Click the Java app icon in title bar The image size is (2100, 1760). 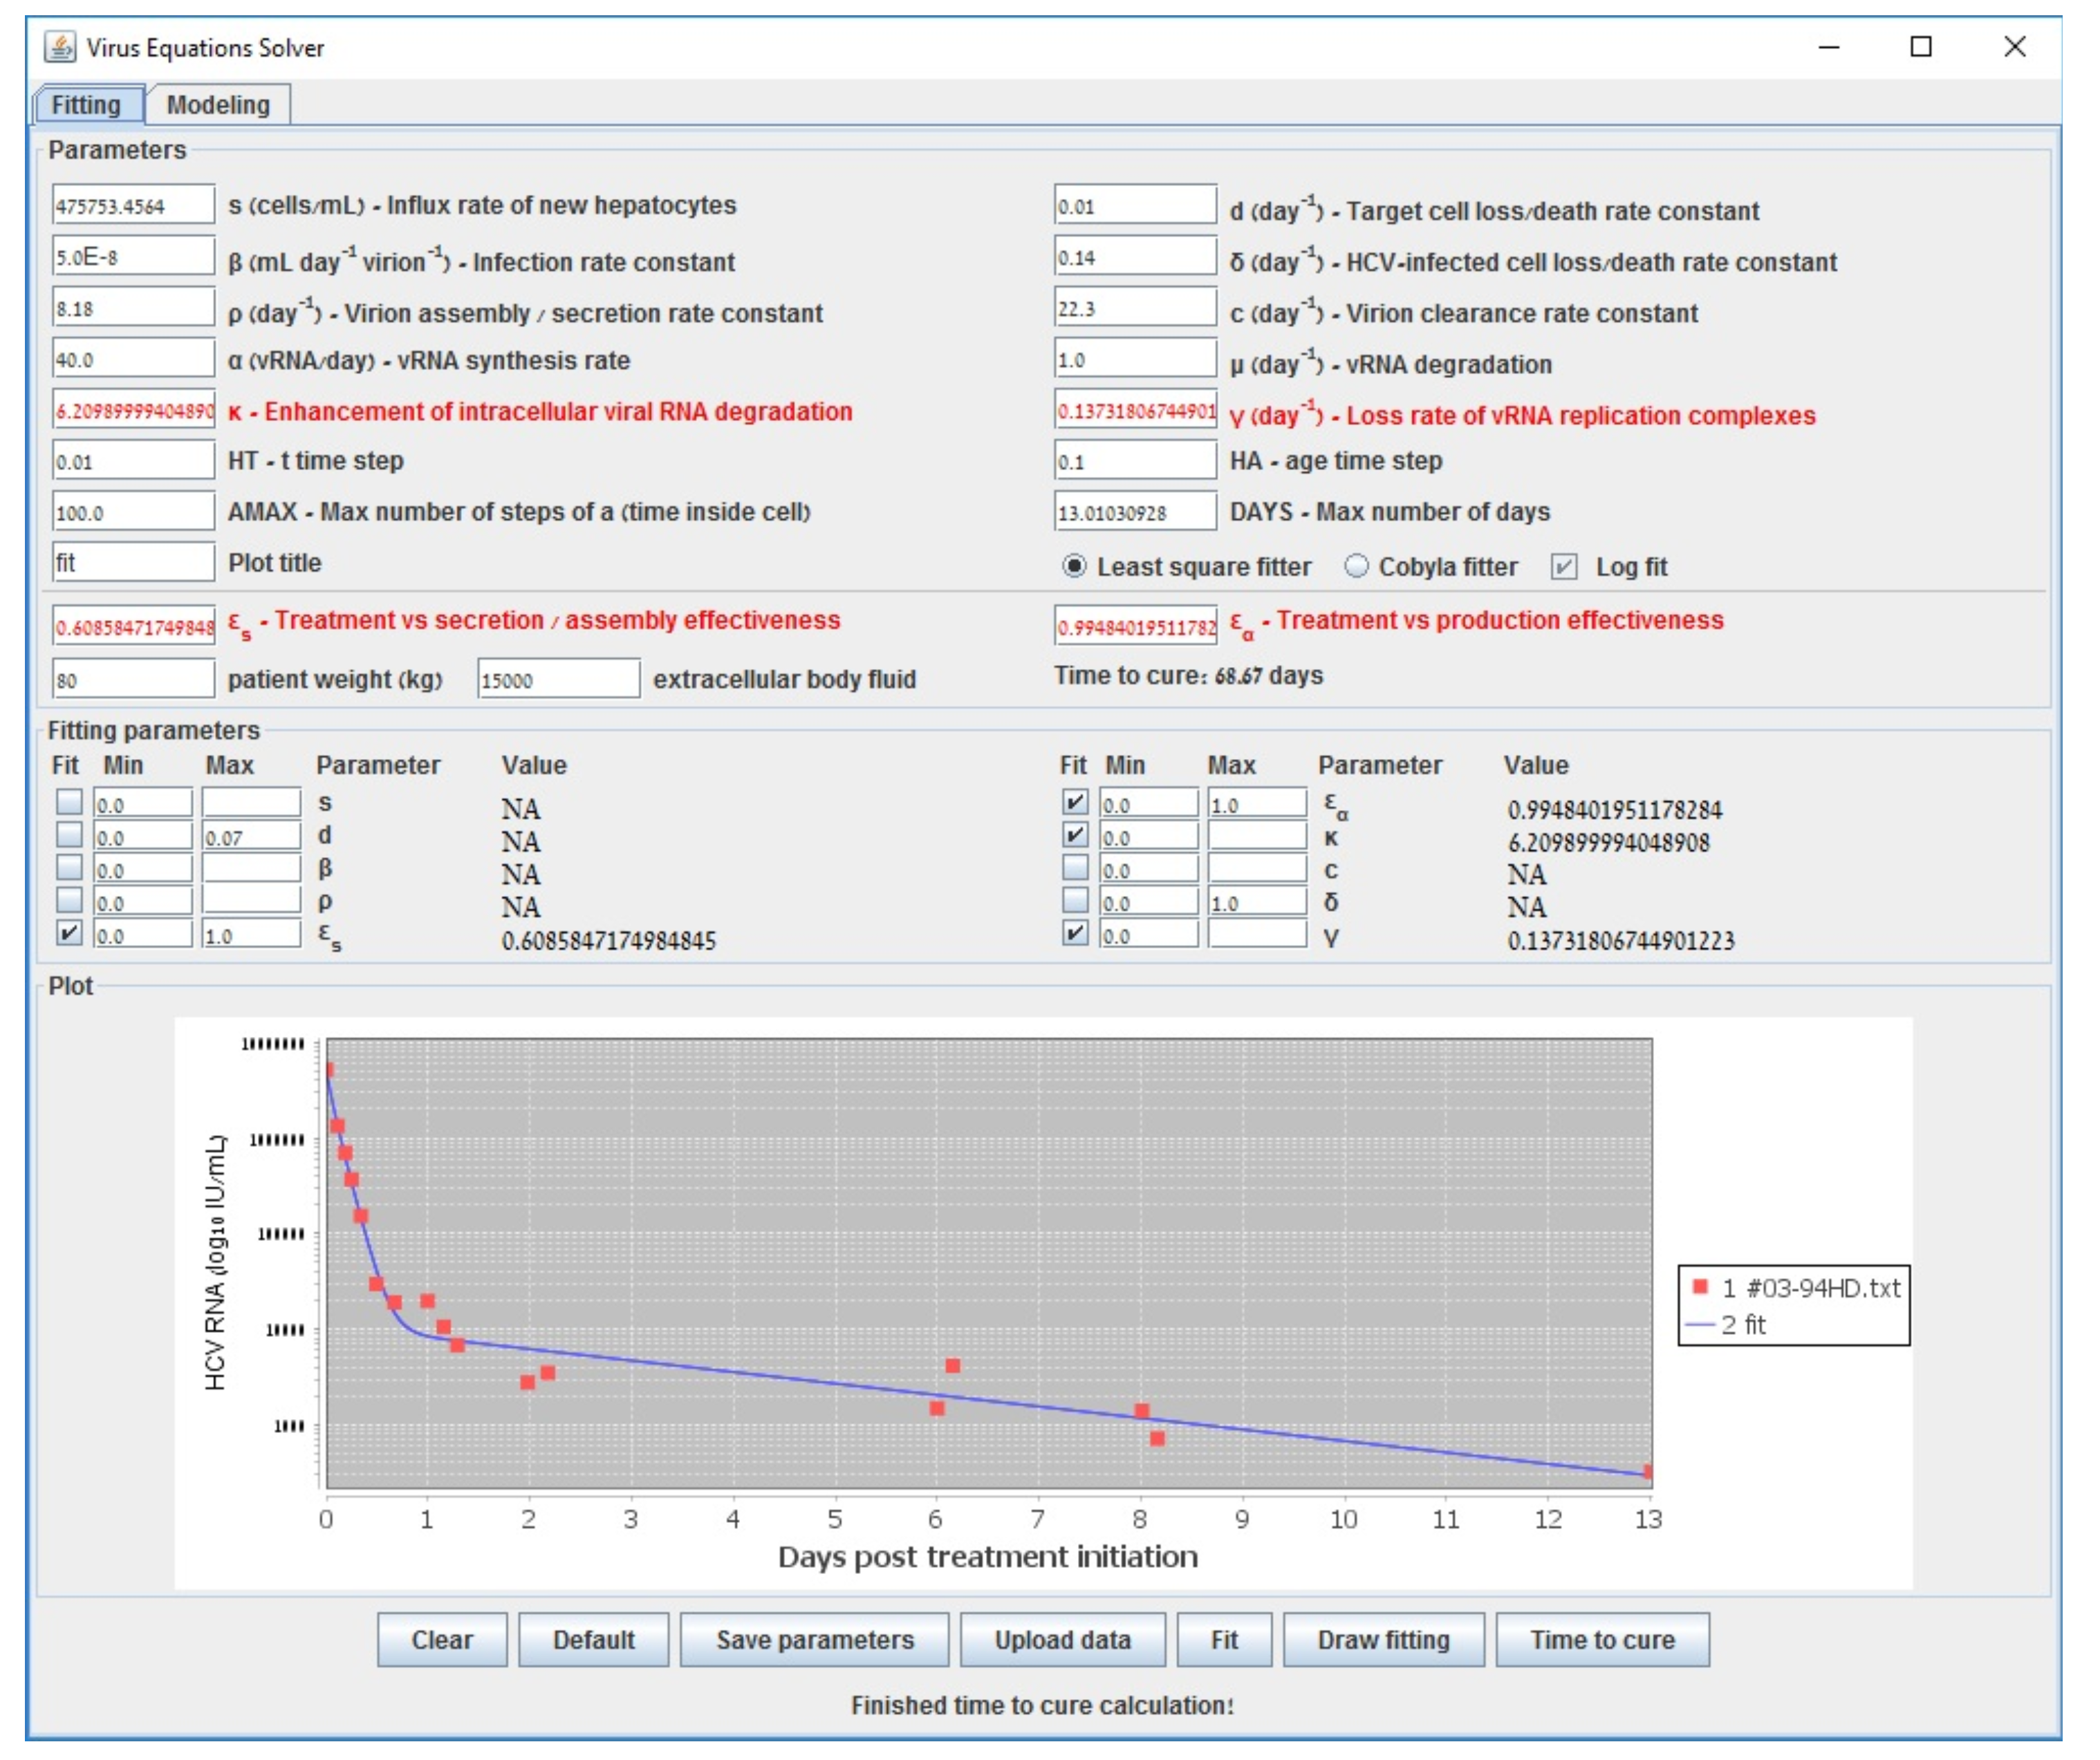click(60, 47)
